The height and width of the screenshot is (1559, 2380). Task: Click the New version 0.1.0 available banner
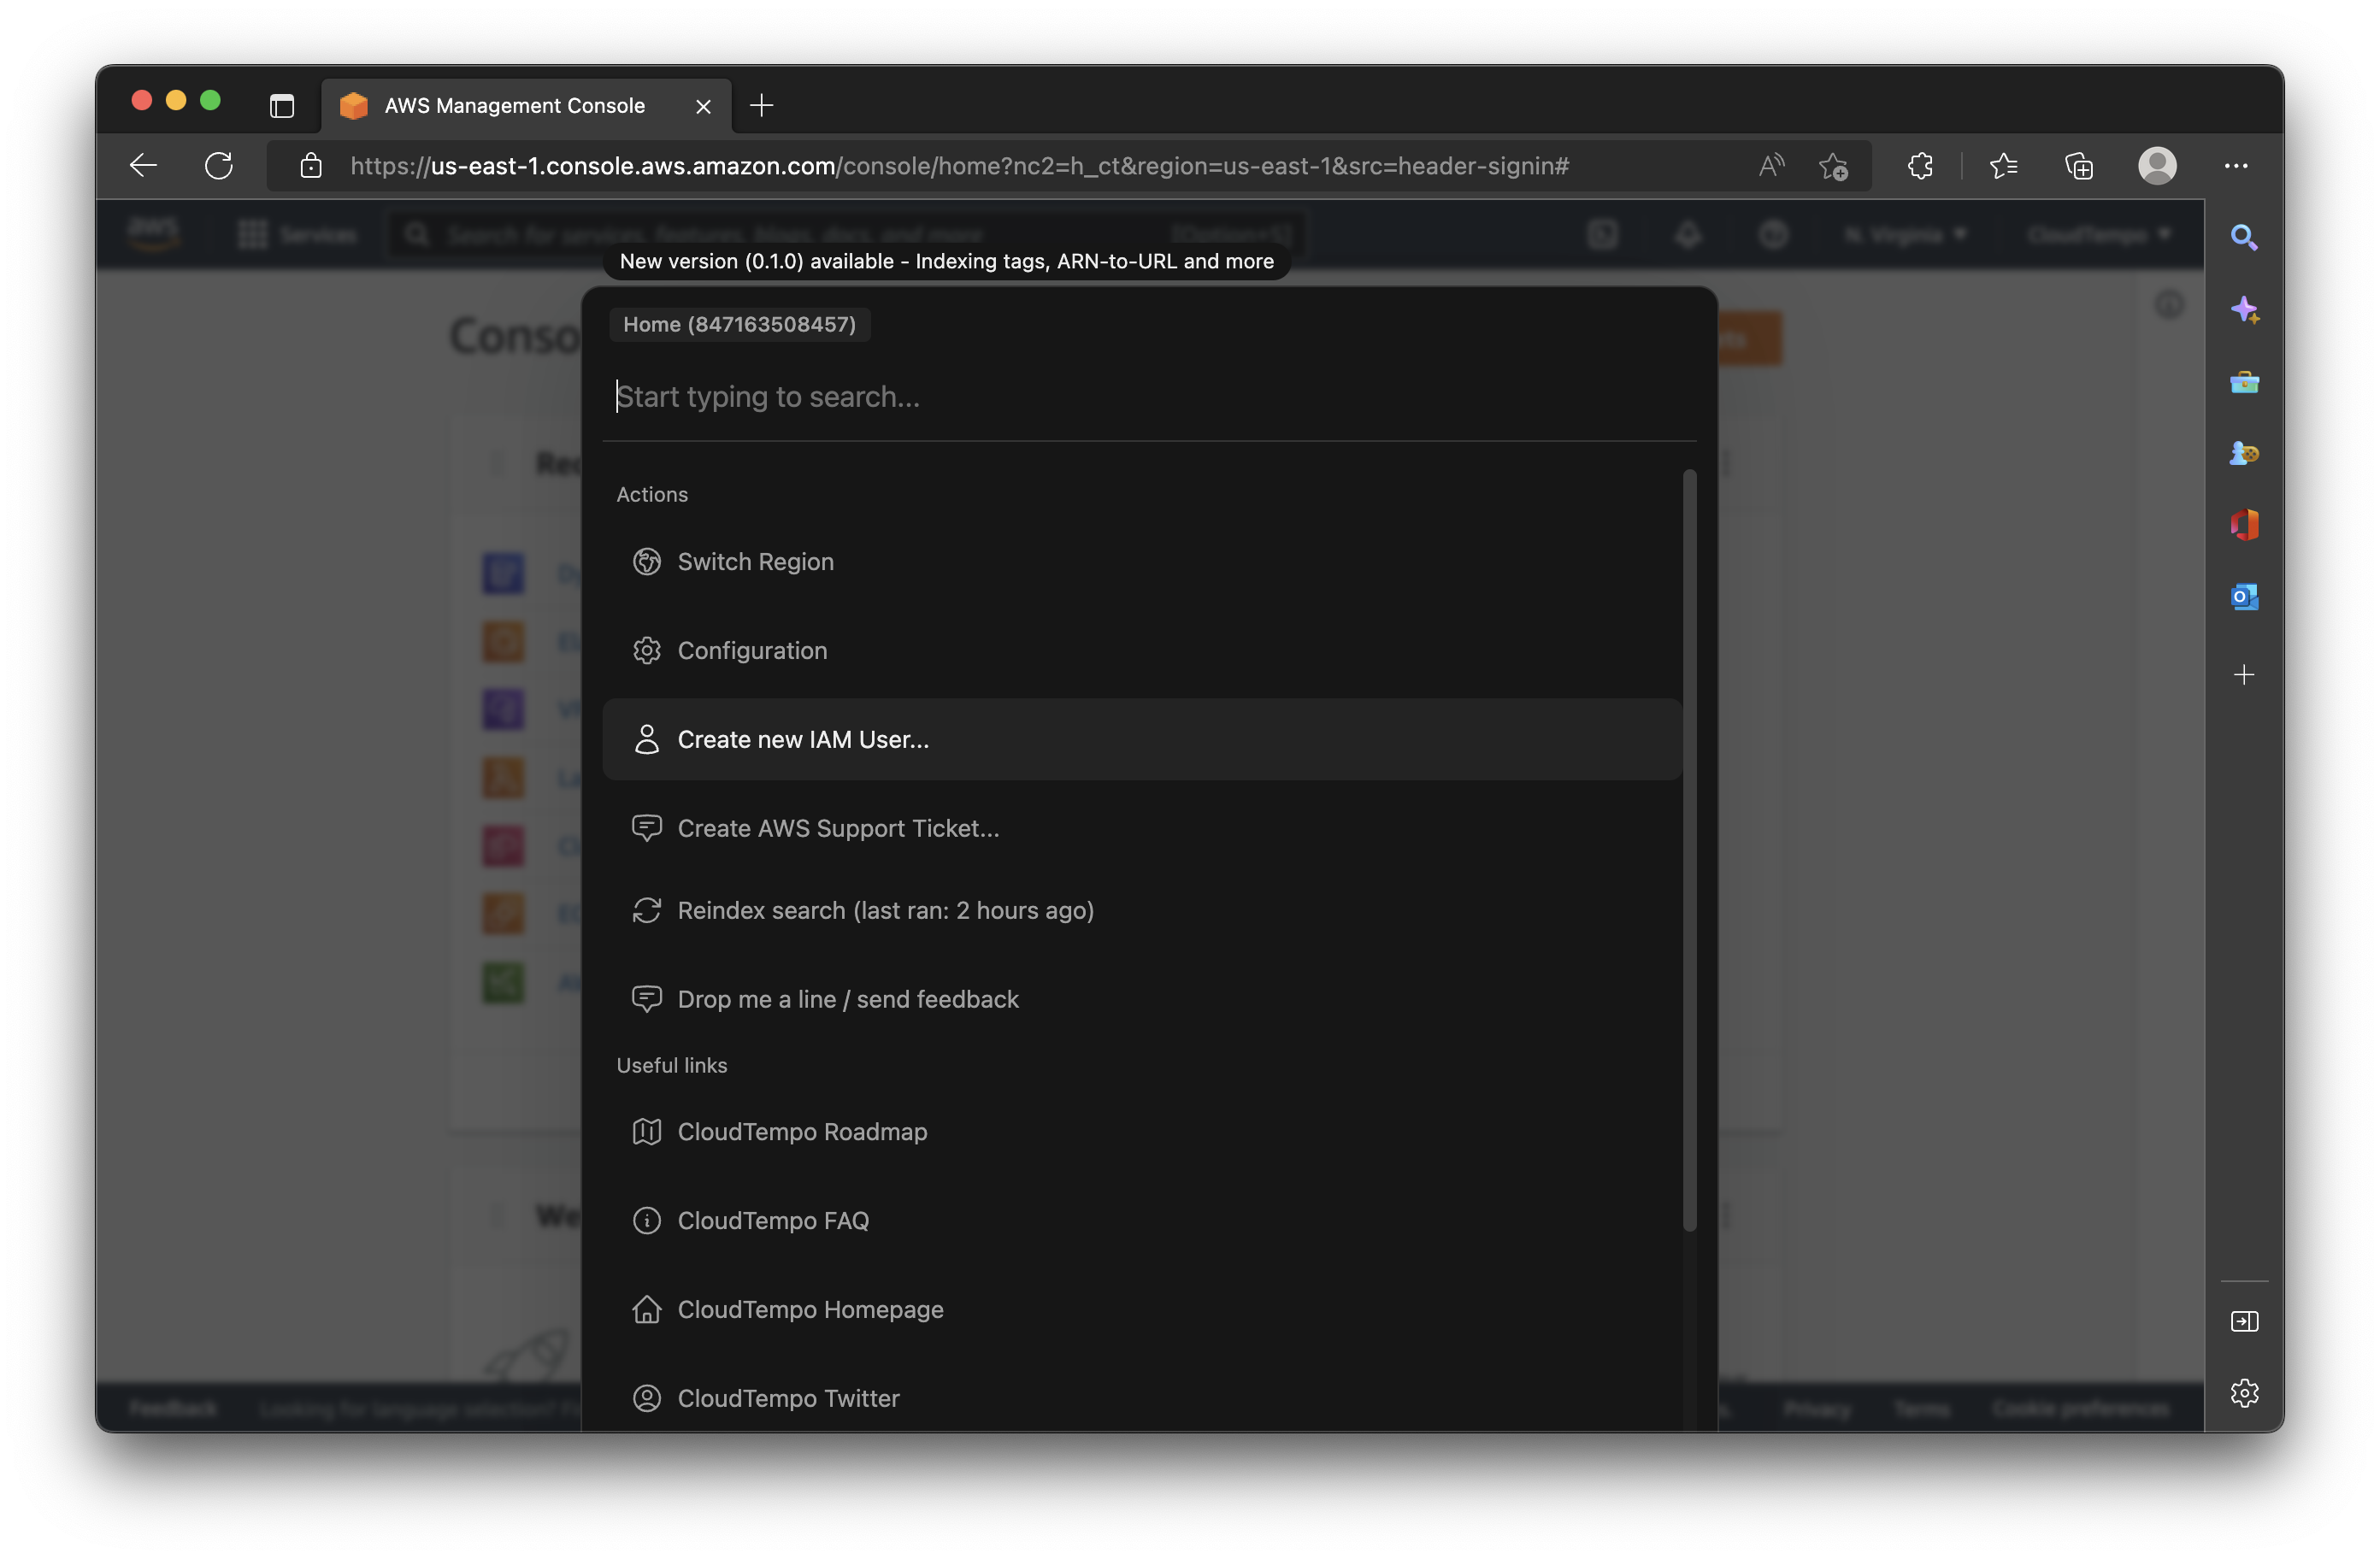[x=946, y=261]
